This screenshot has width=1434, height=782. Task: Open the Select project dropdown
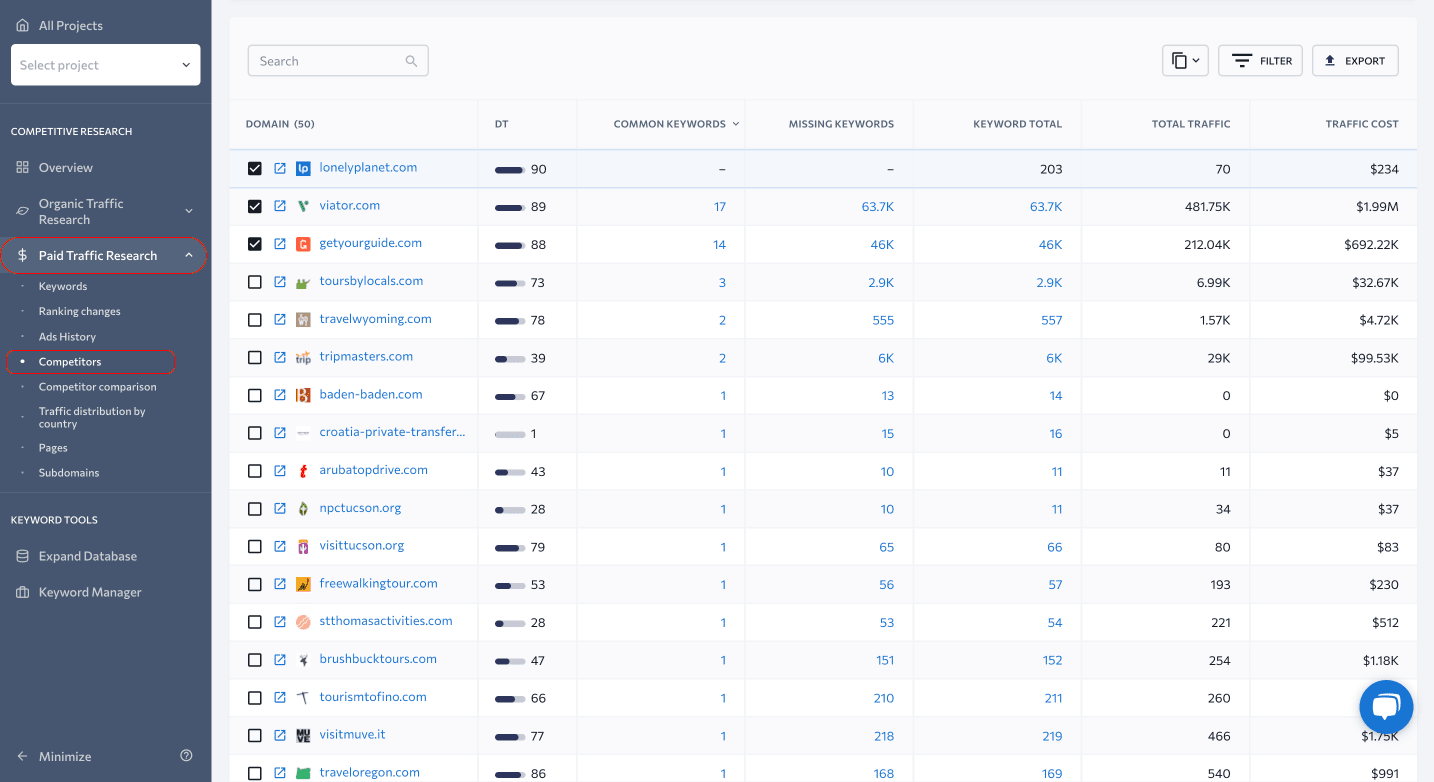pyautogui.click(x=105, y=65)
